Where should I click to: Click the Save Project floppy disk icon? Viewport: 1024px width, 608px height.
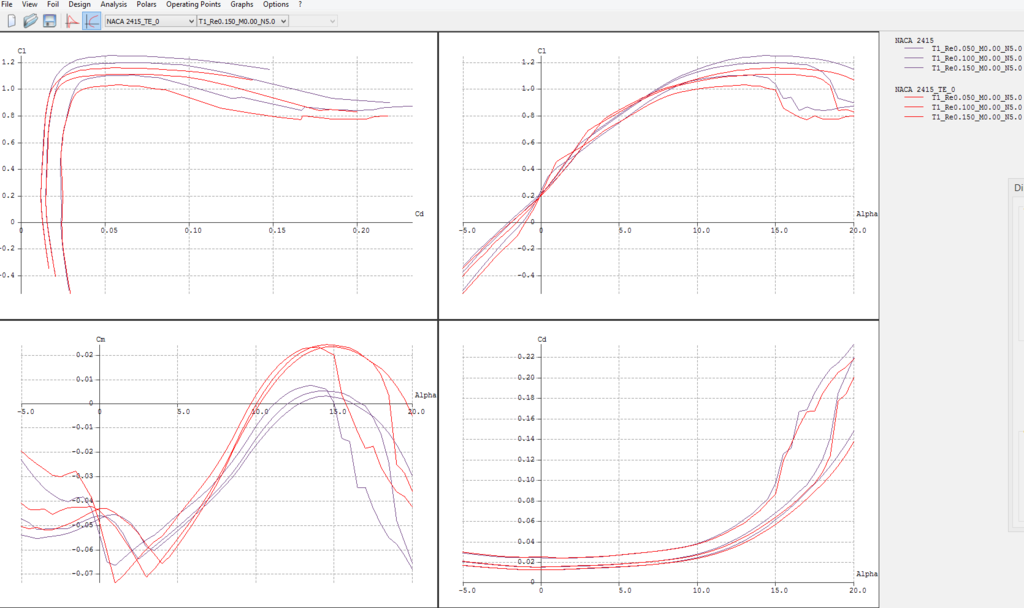49,20
